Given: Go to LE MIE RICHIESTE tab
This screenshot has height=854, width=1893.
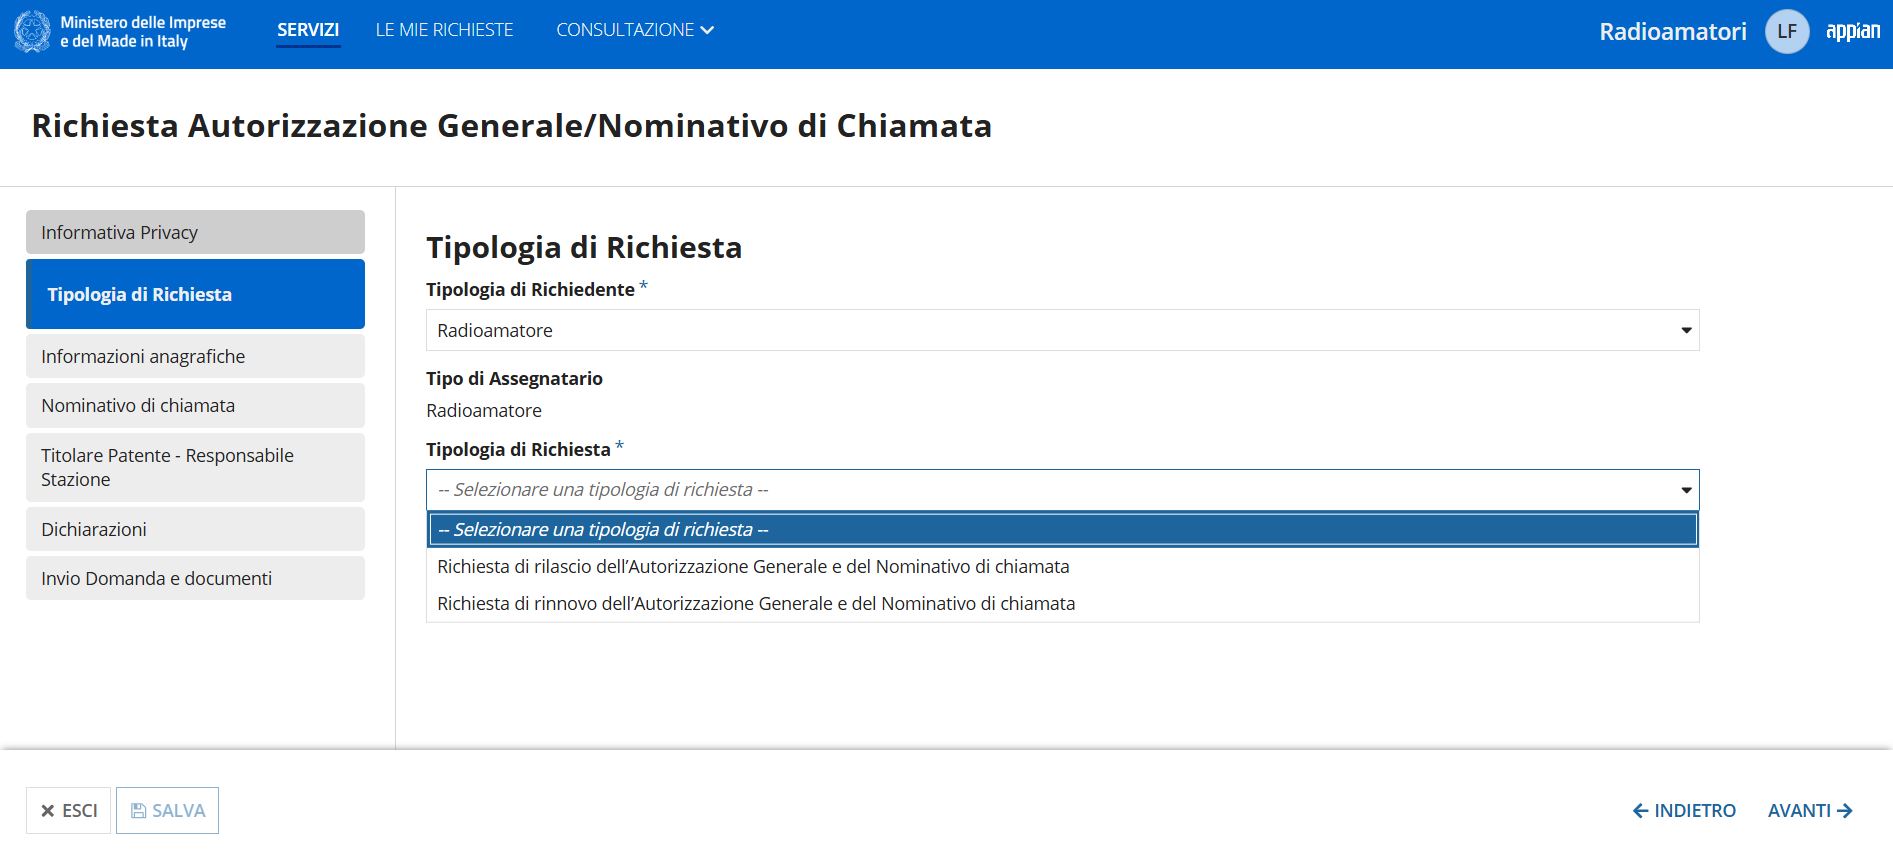Looking at the screenshot, I should point(444,30).
